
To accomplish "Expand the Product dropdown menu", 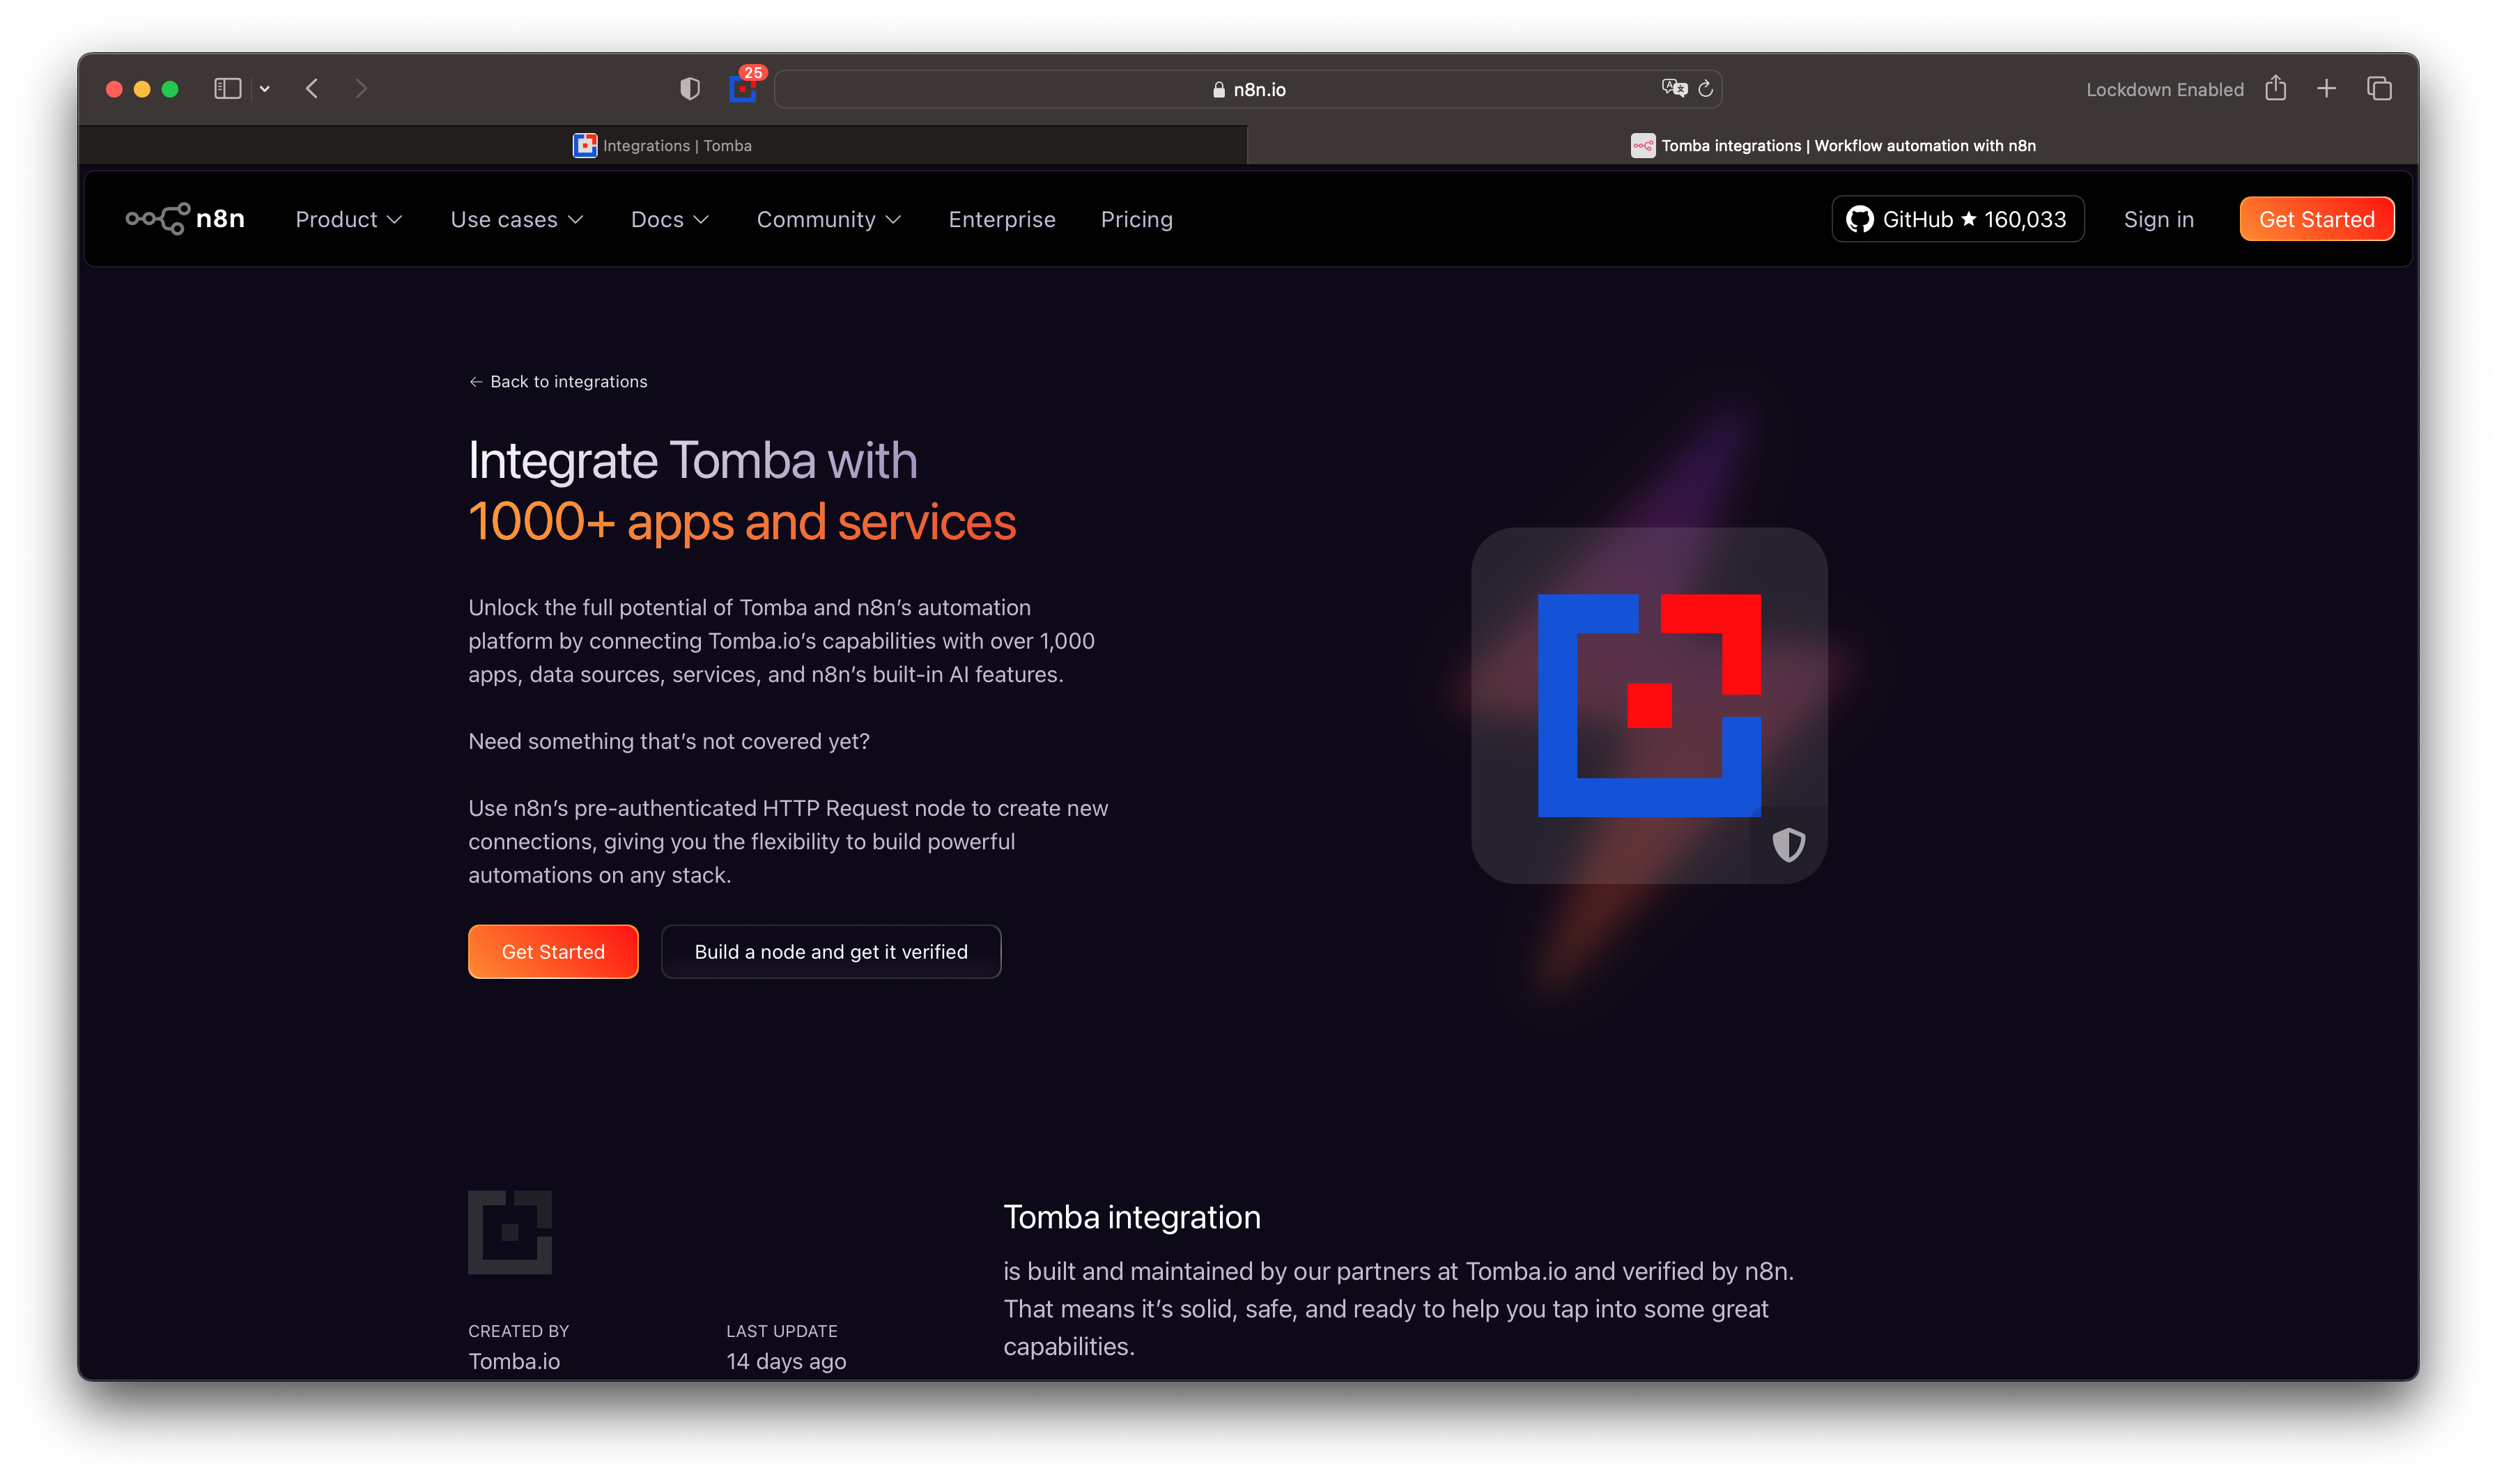I will (348, 219).
